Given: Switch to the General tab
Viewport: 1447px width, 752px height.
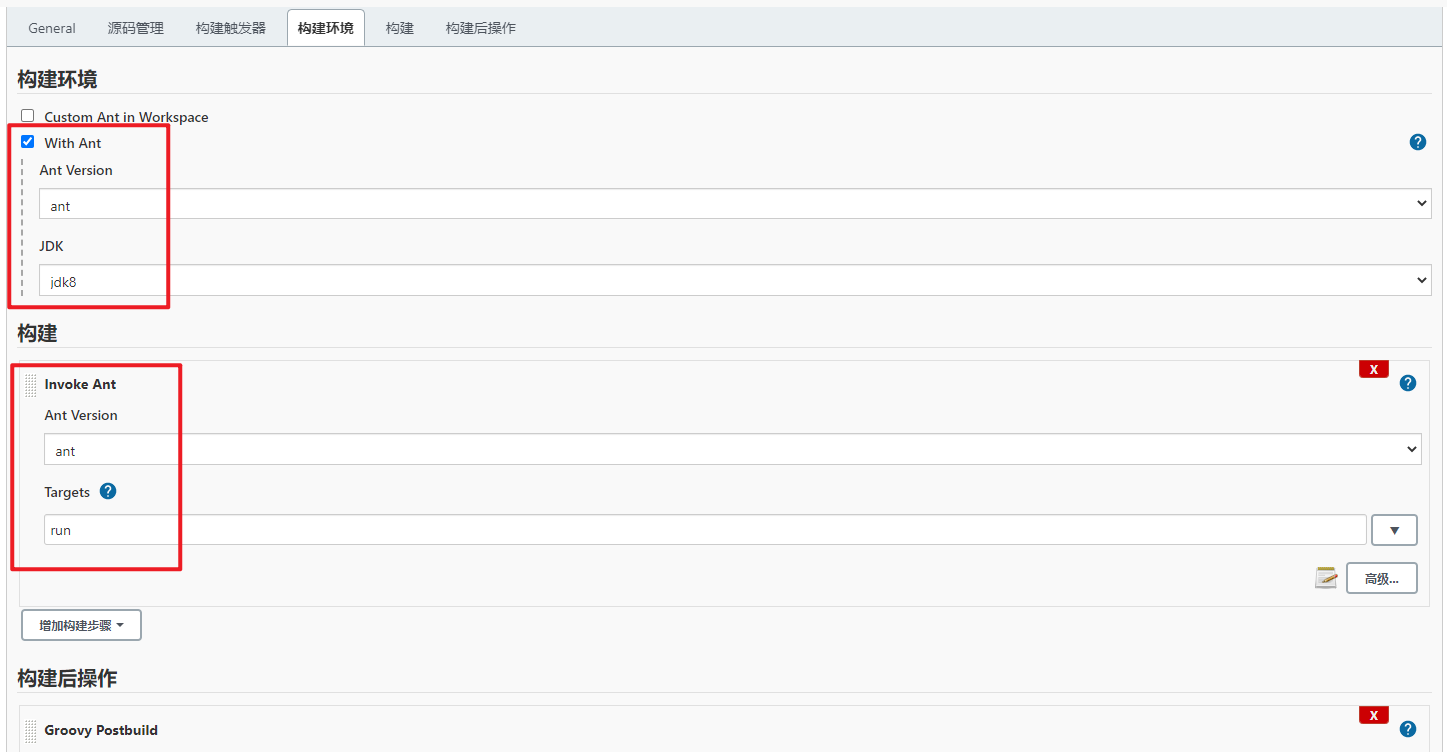Looking at the screenshot, I should point(52,28).
